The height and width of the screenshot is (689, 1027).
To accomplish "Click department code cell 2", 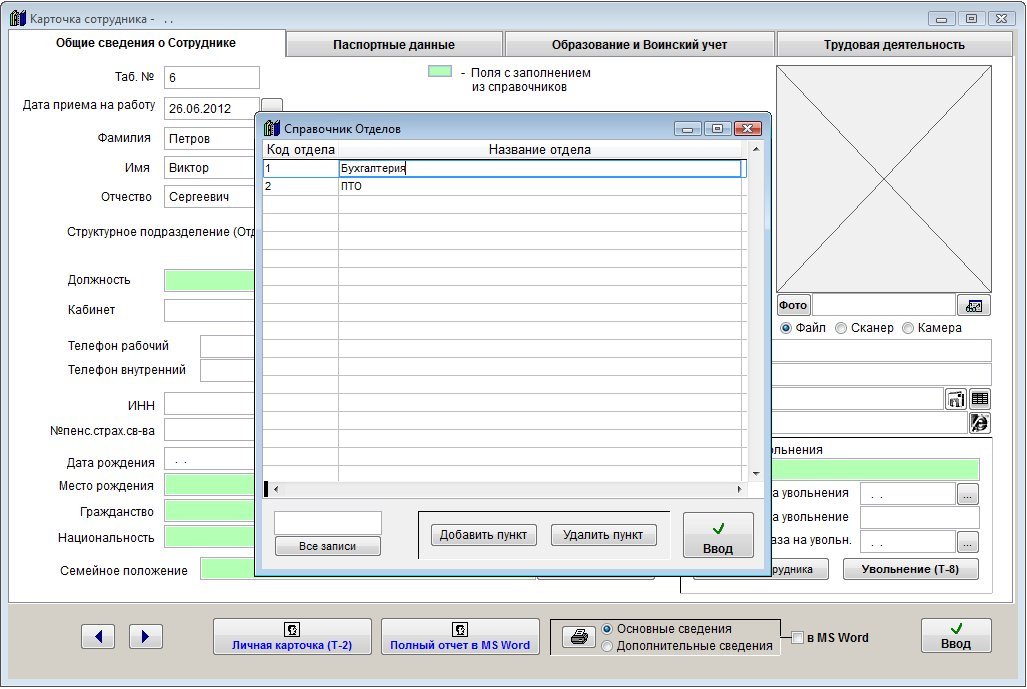I will click(x=301, y=187).
